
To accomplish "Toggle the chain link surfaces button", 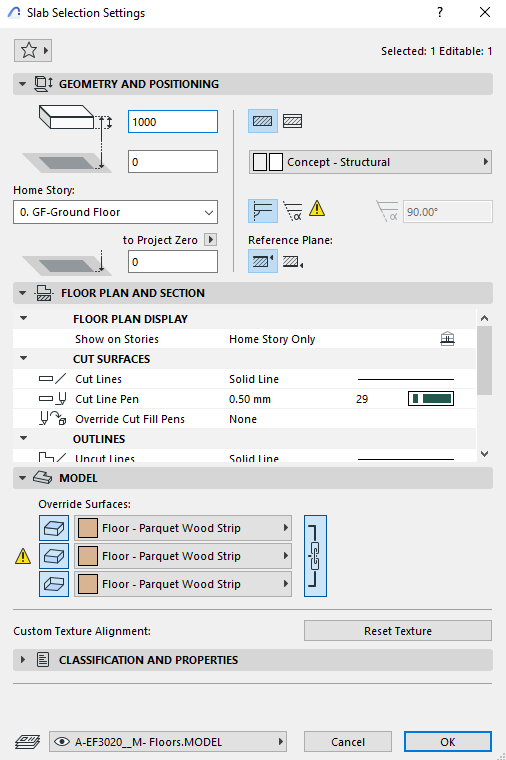I will coord(316,556).
